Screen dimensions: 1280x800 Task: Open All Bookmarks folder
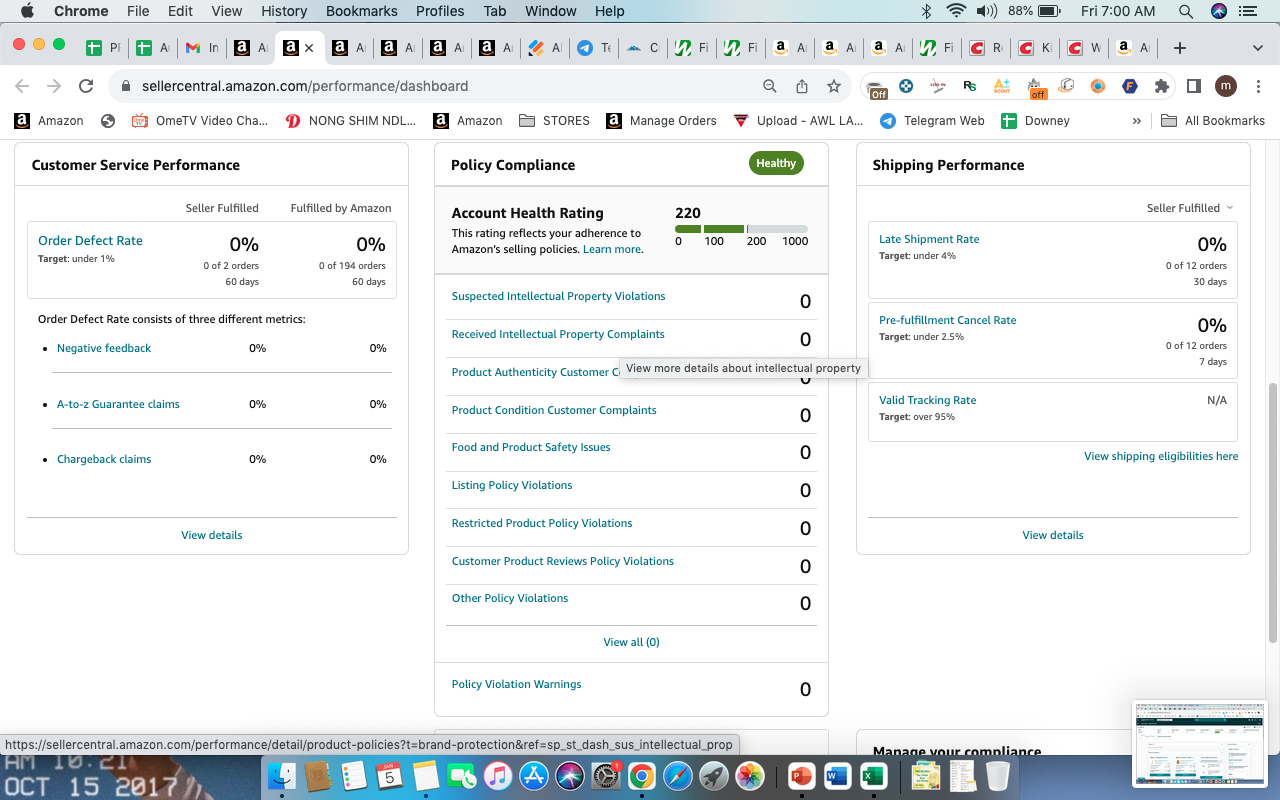click(1213, 121)
